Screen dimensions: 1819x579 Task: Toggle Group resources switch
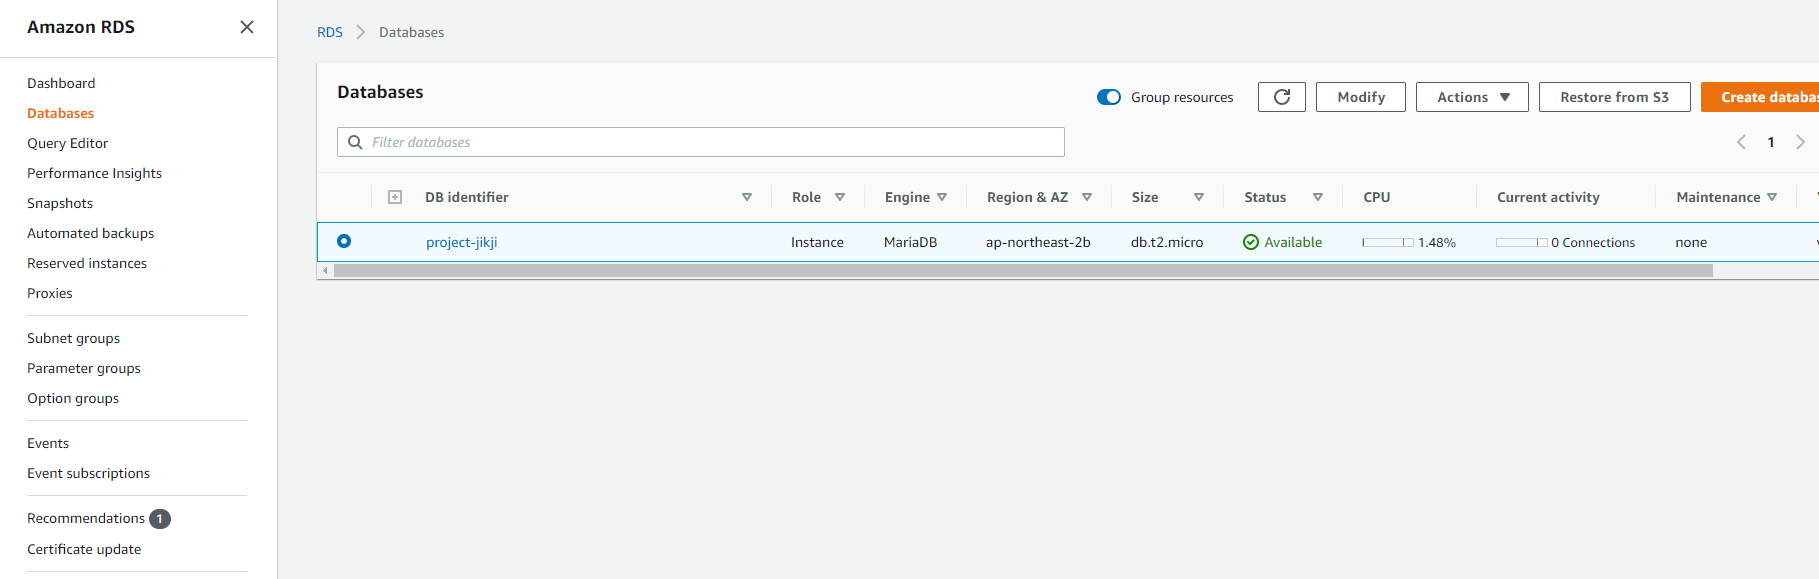coord(1109,97)
